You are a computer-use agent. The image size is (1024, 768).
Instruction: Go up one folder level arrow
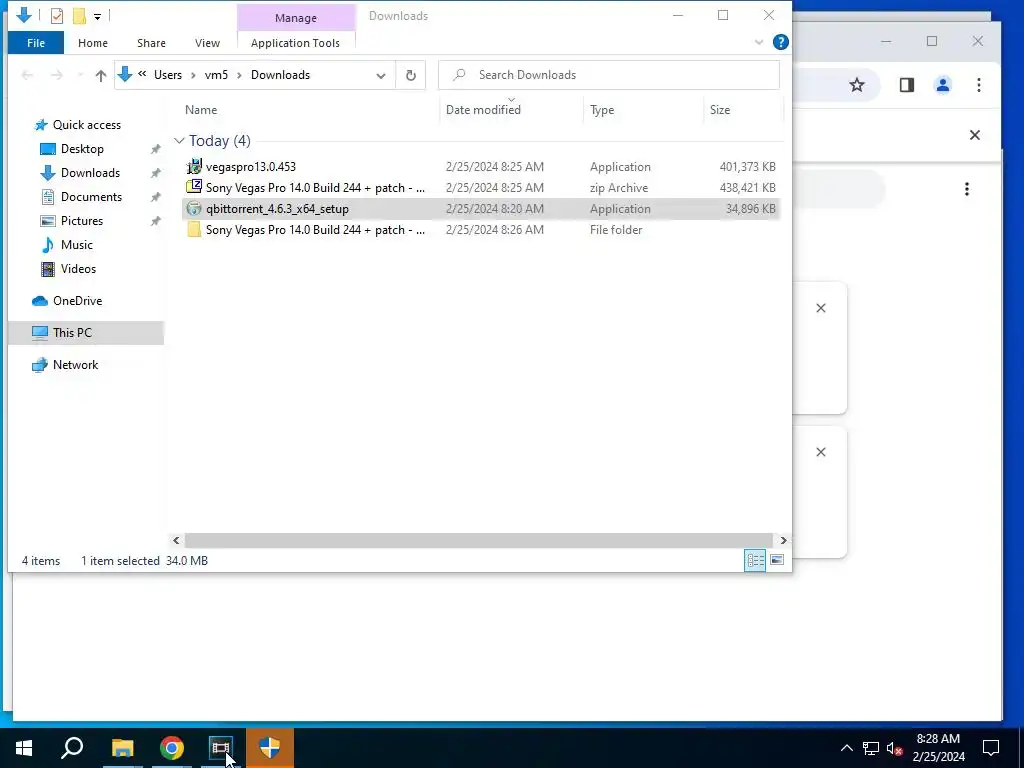(101, 76)
